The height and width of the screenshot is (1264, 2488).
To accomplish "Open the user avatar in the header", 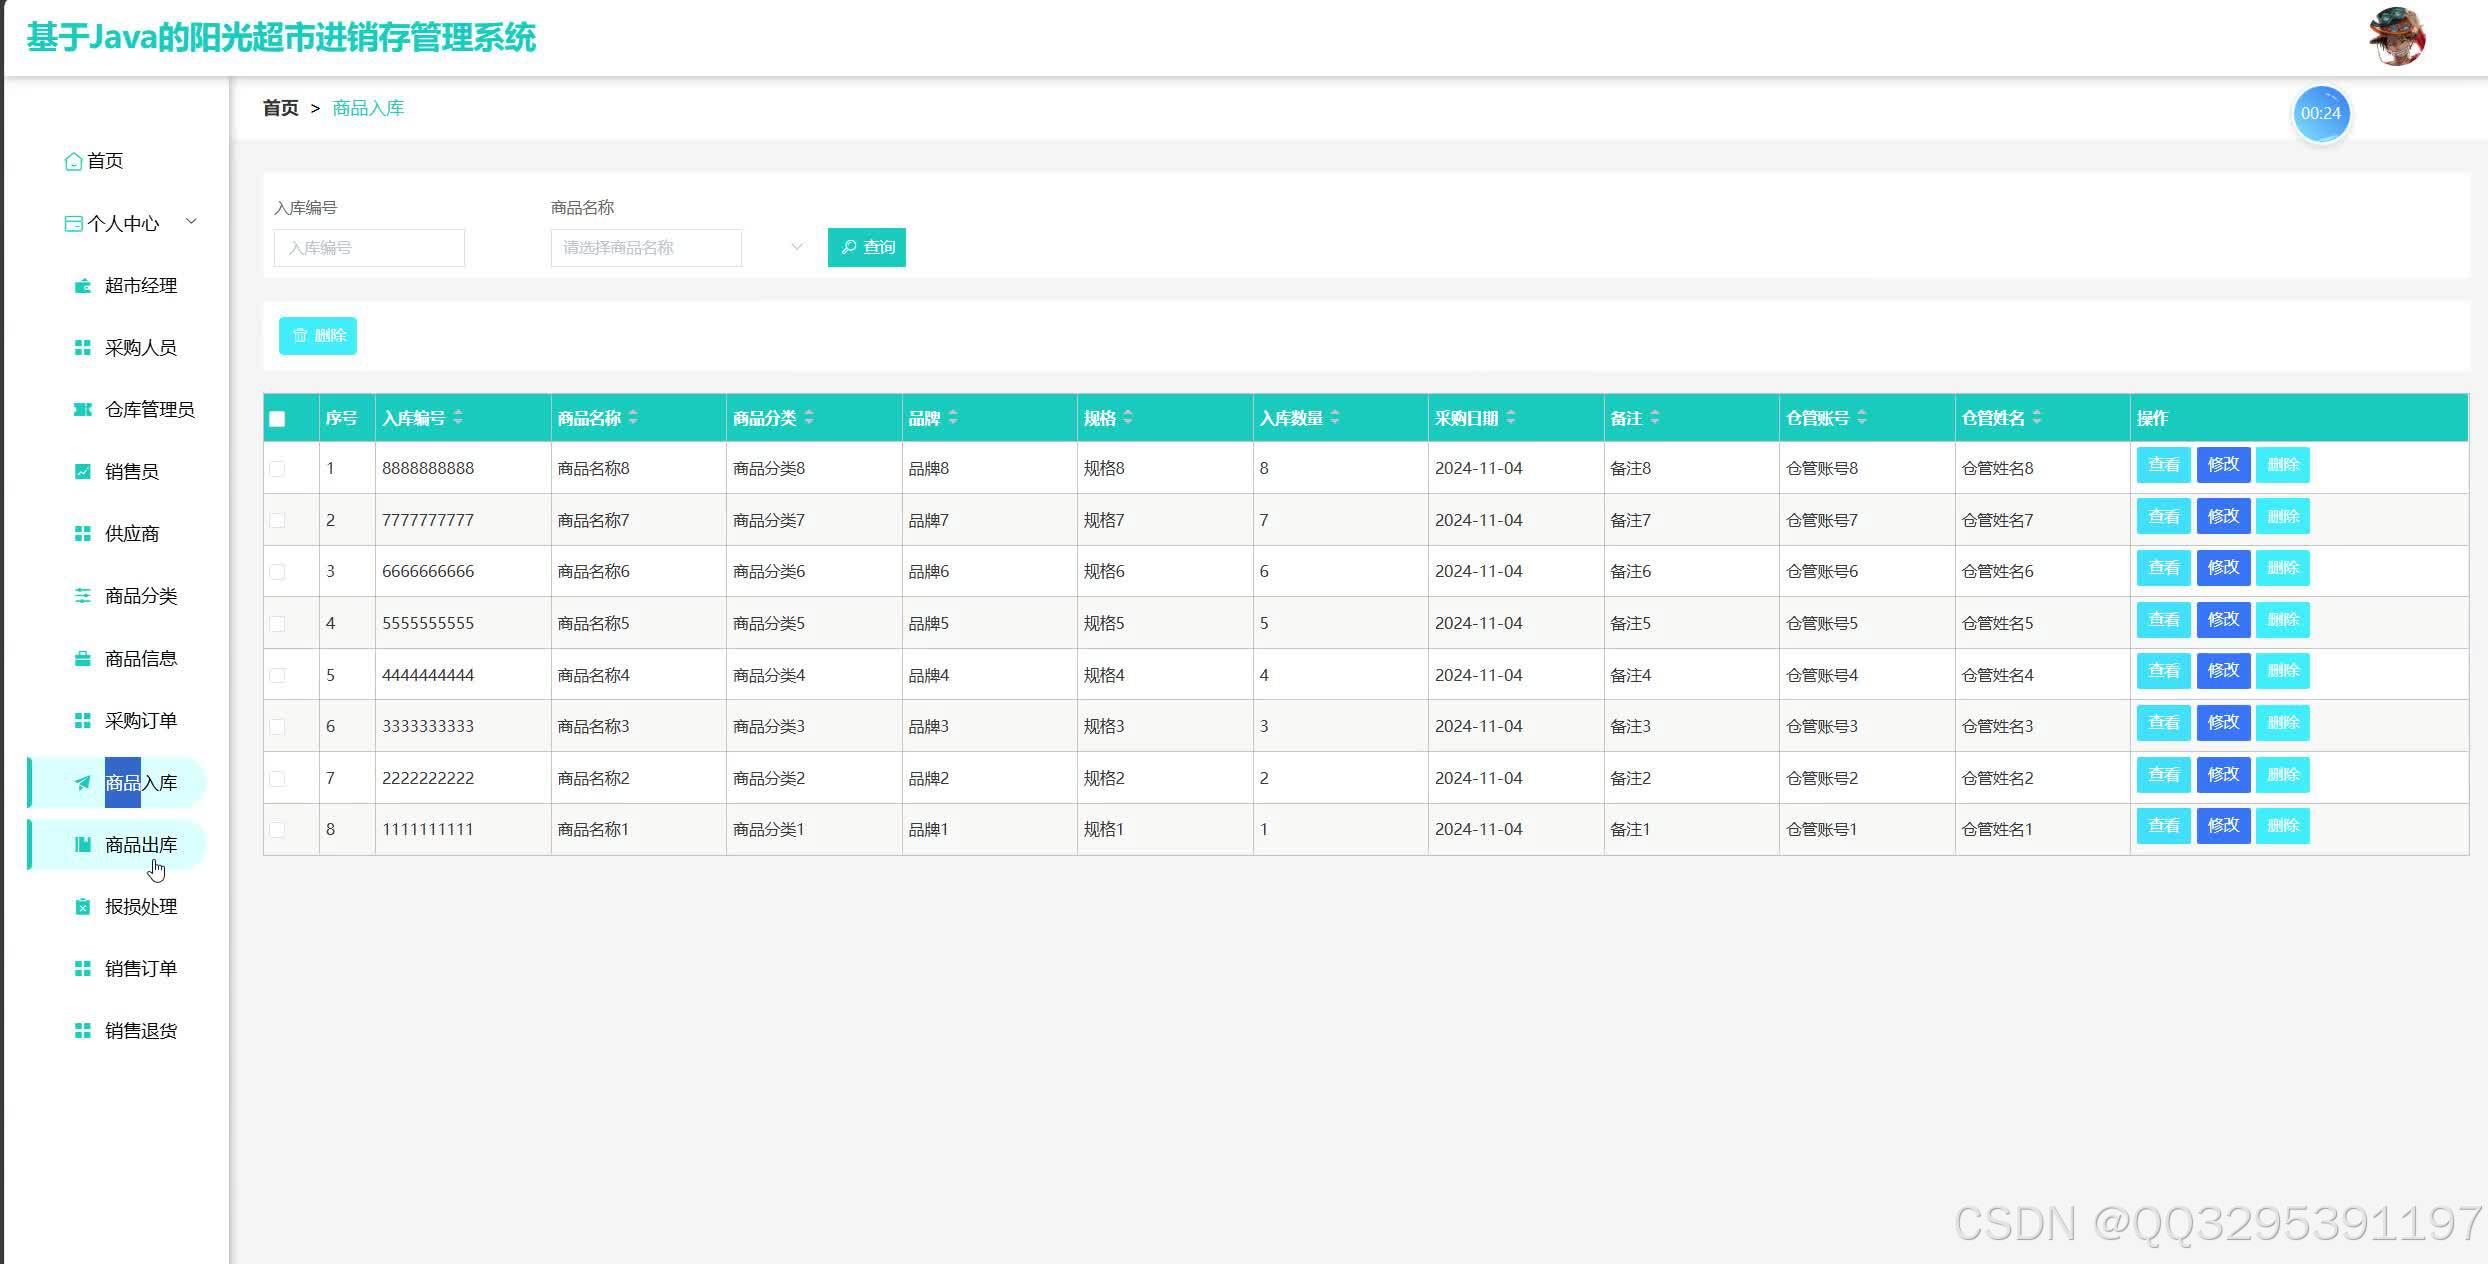I will tap(2397, 37).
